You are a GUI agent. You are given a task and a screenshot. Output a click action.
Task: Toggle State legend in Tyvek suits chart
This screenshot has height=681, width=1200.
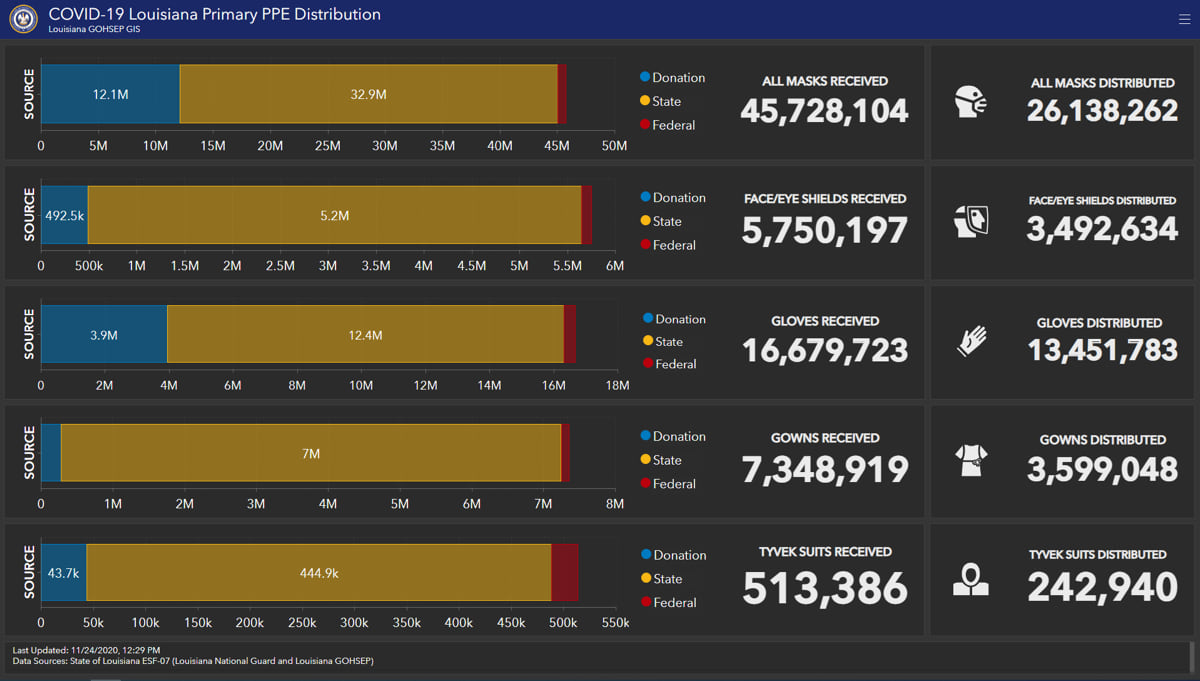[661, 579]
